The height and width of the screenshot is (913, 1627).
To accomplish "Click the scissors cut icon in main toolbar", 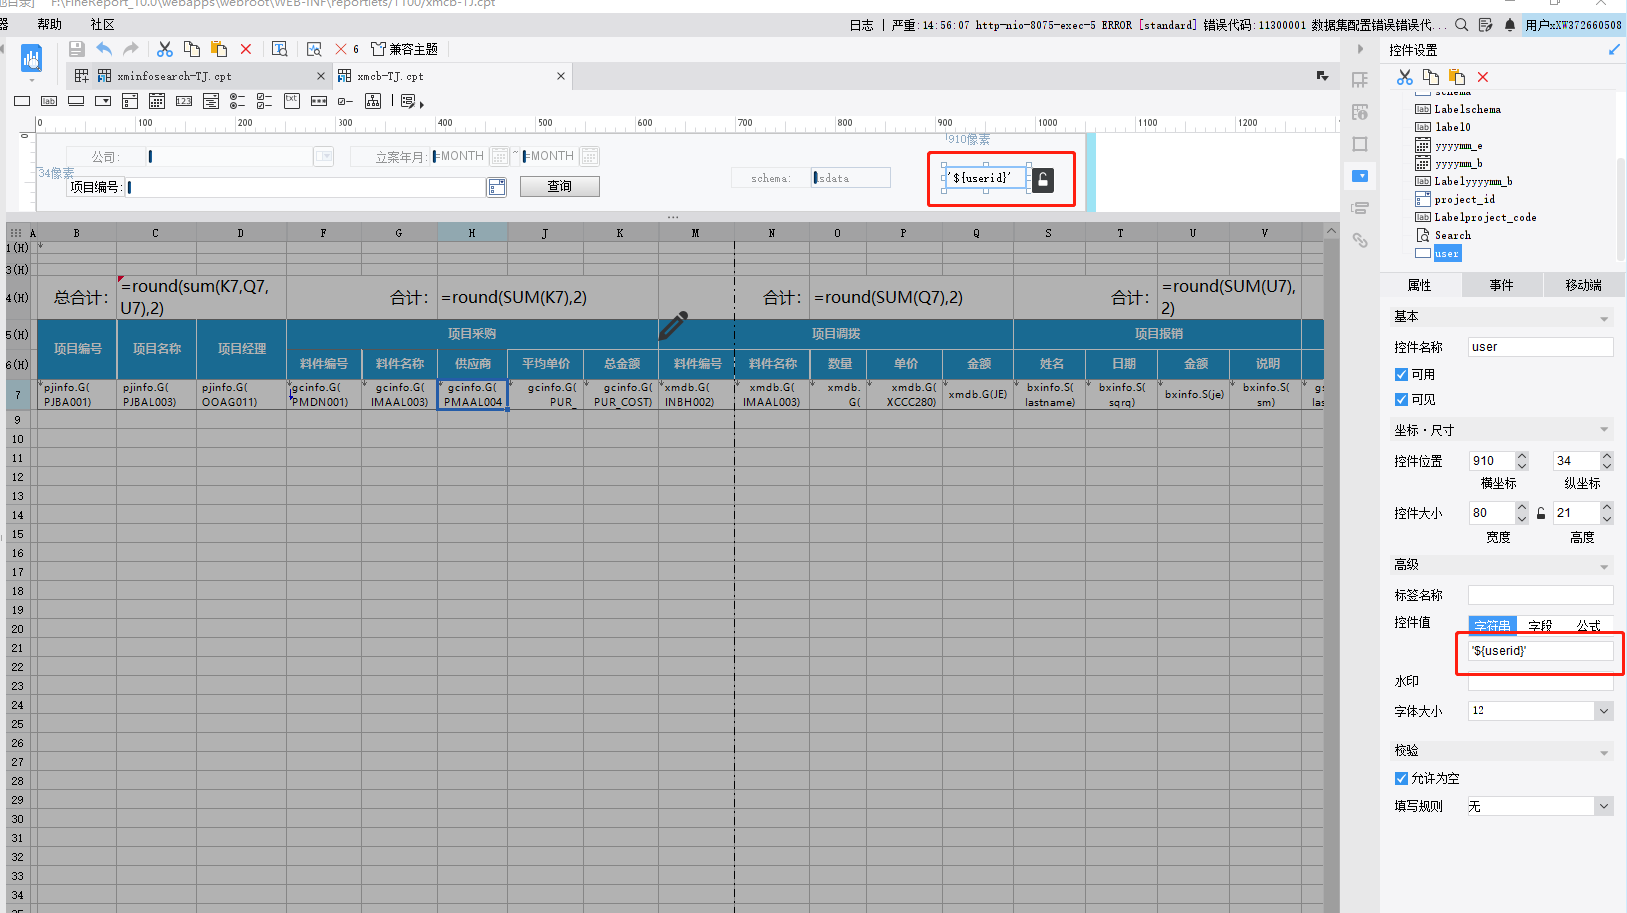I will click(165, 49).
